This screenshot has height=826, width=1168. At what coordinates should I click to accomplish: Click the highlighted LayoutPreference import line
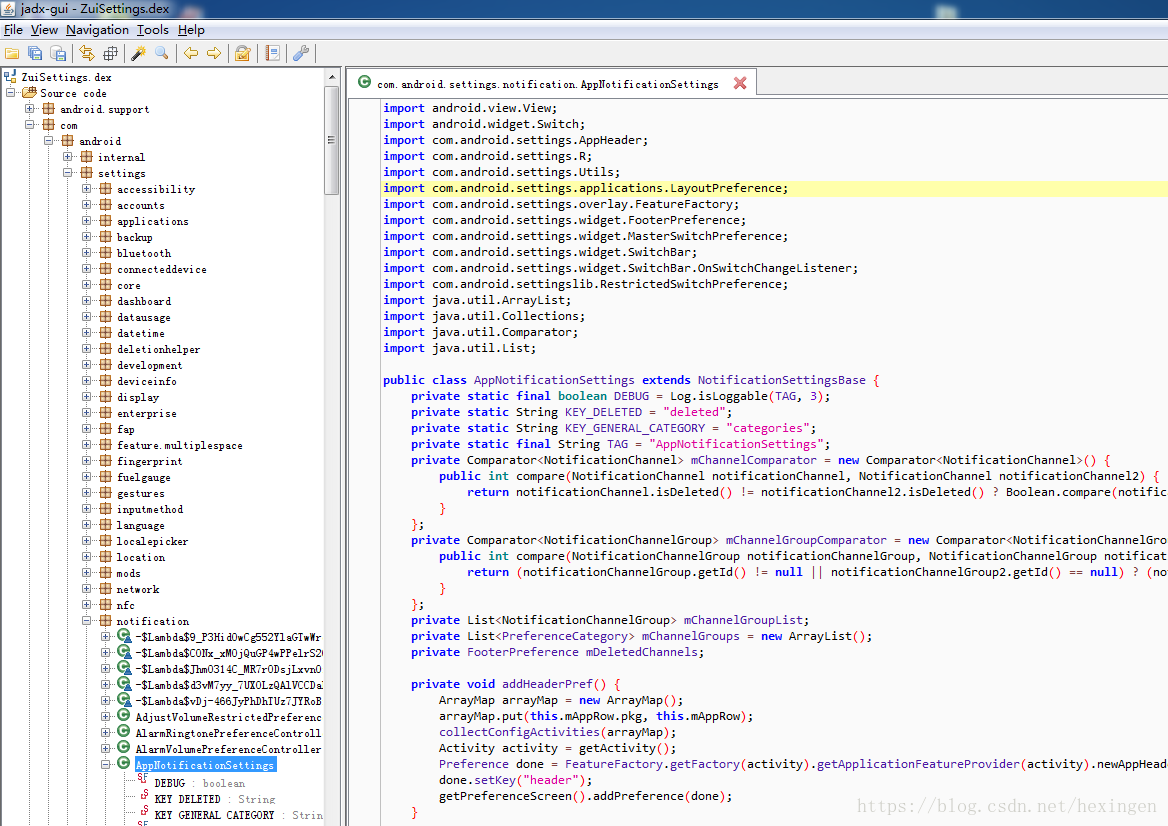[775, 188]
